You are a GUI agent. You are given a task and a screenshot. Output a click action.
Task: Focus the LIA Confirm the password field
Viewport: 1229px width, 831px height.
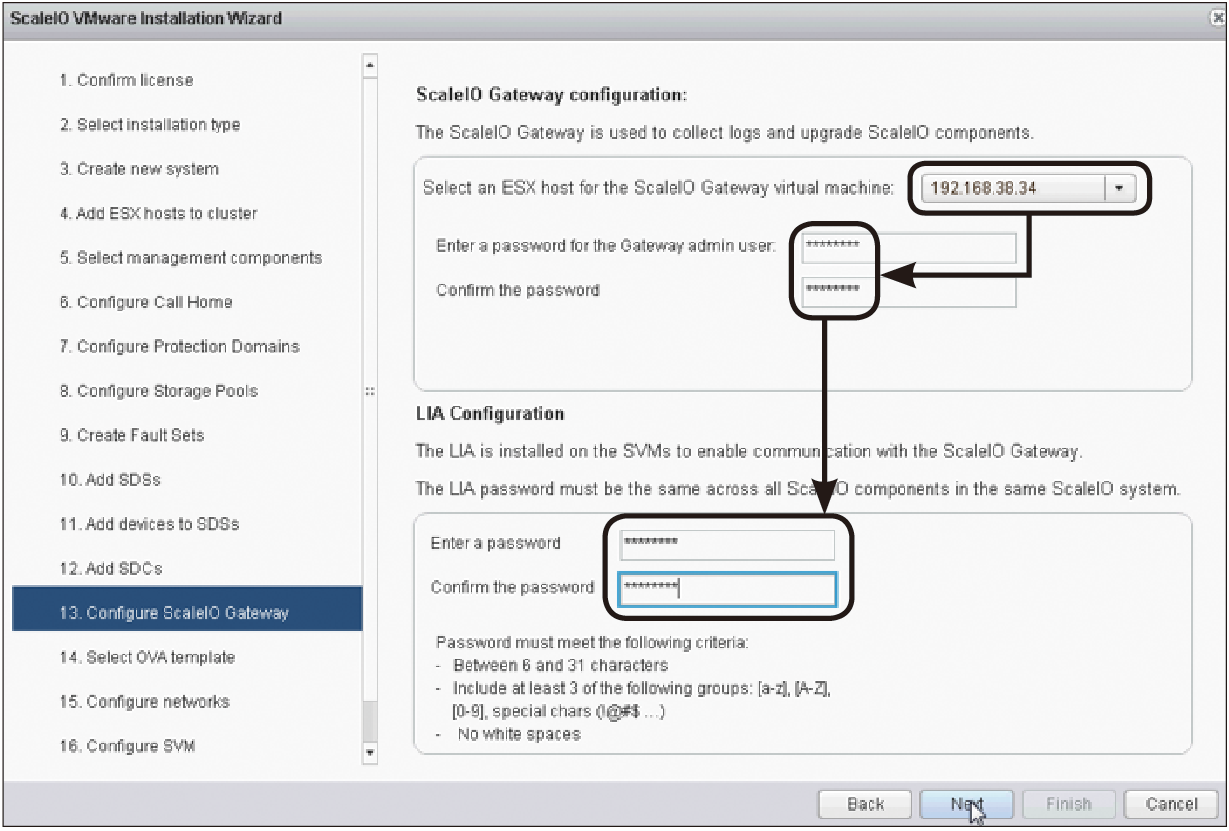tap(727, 588)
